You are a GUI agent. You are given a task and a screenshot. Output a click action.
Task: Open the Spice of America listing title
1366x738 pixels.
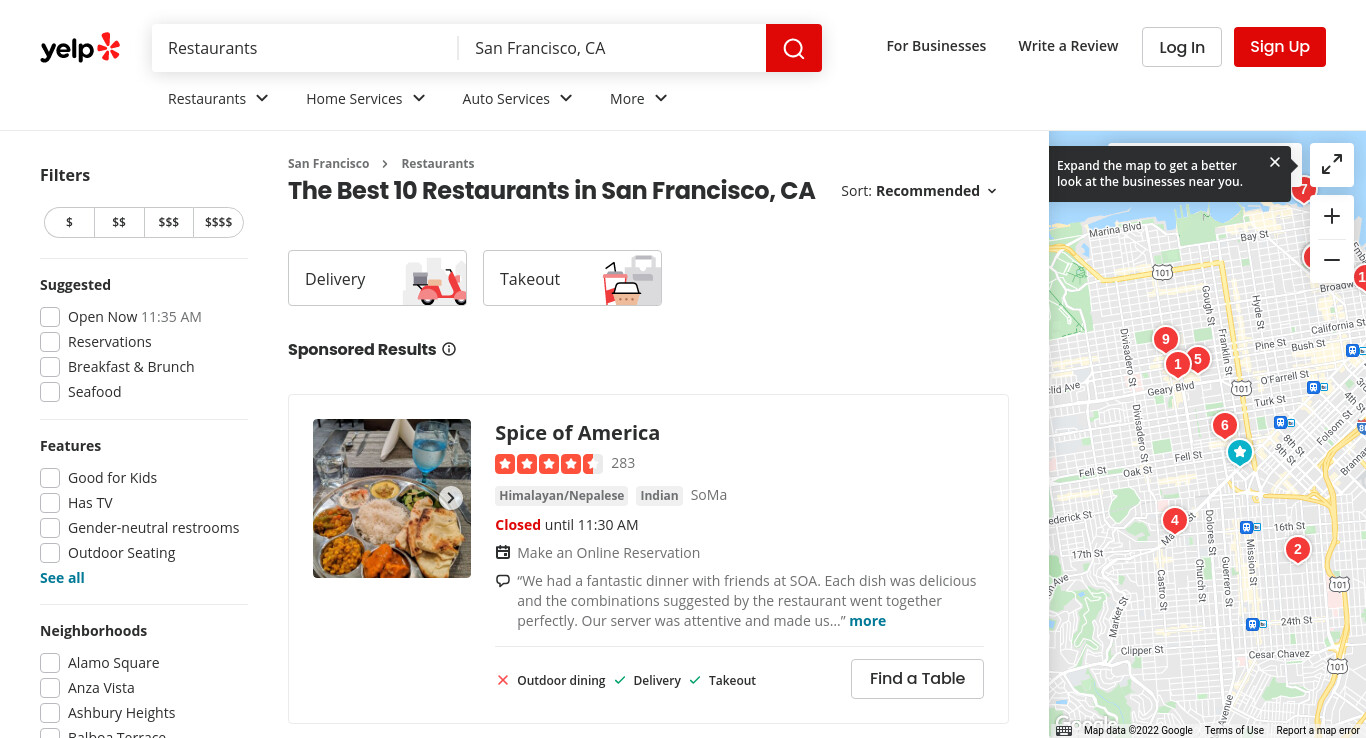[577, 433]
